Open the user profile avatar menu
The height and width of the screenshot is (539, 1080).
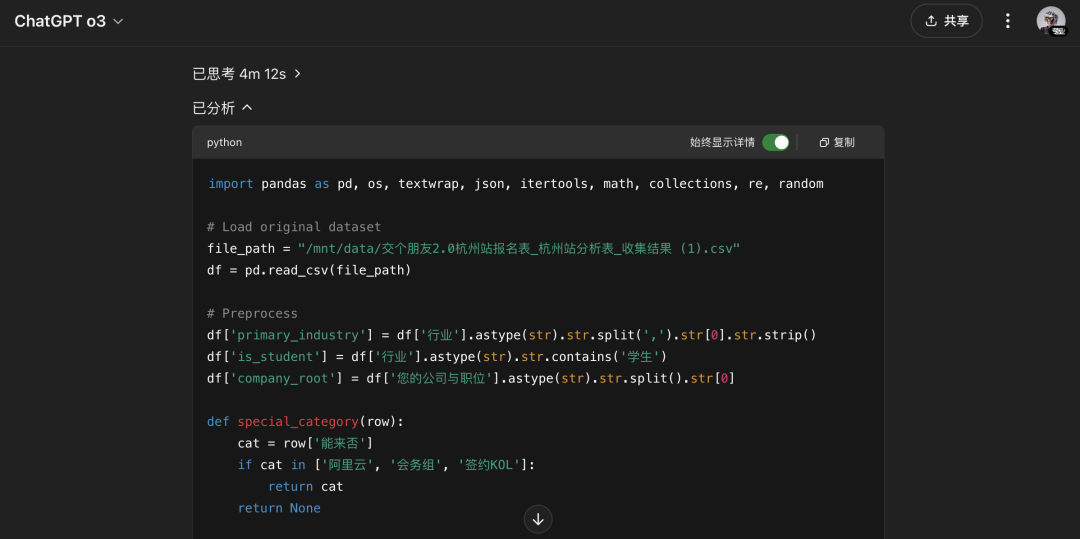coord(1050,21)
